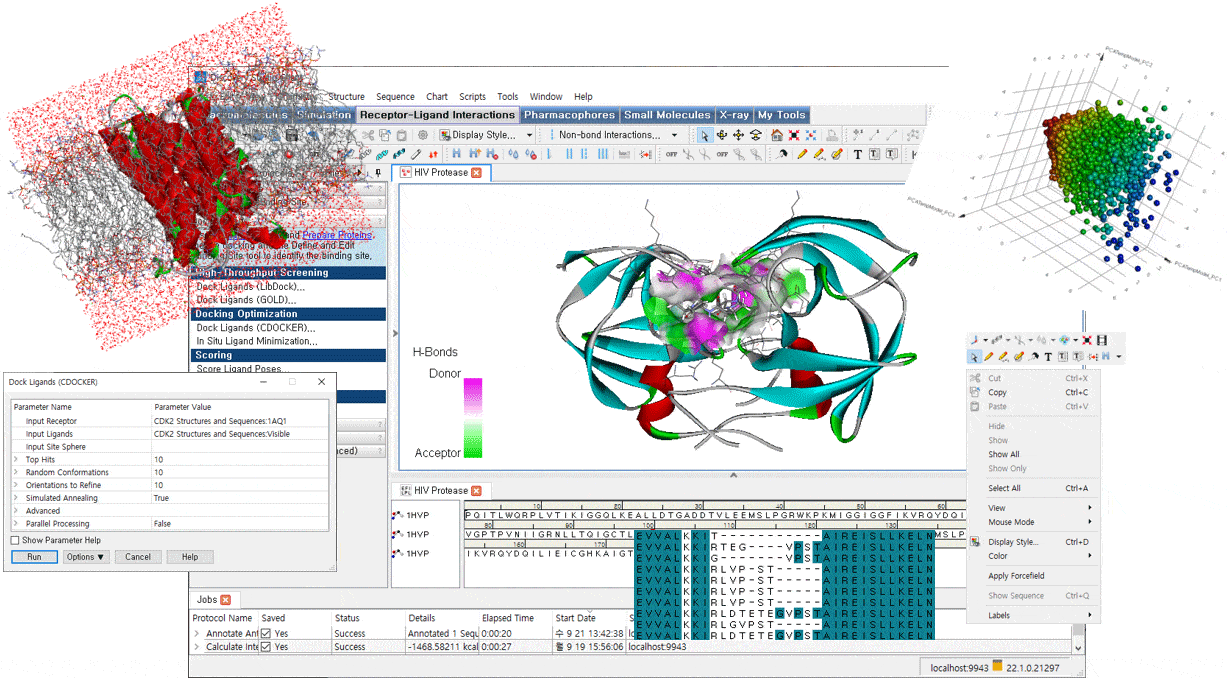Select the Text label T tool in main toolbar
The width and height of the screenshot is (1227, 678).
(x=857, y=154)
